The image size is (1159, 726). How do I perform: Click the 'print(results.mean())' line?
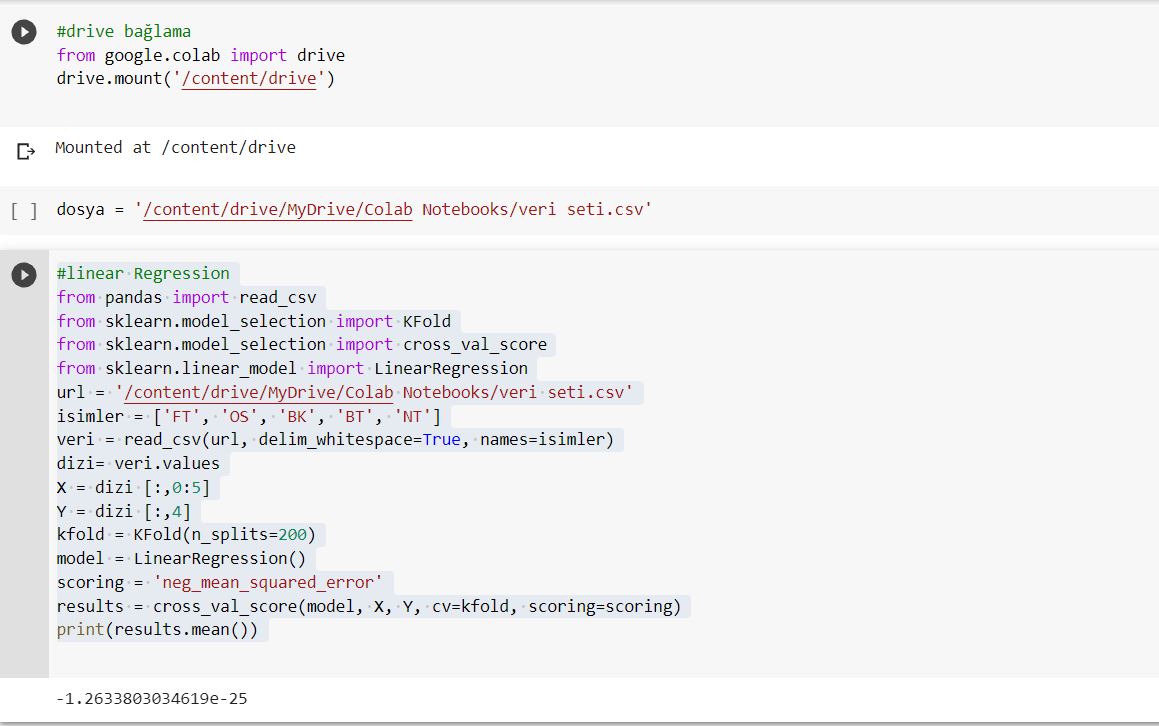tap(157, 629)
